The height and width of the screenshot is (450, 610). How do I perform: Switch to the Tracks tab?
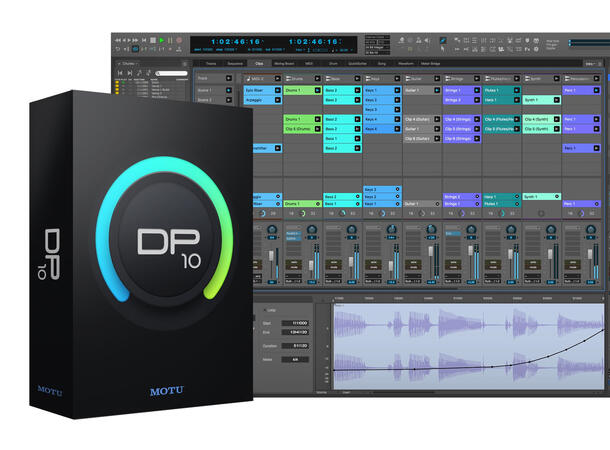pyautogui.click(x=211, y=63)
